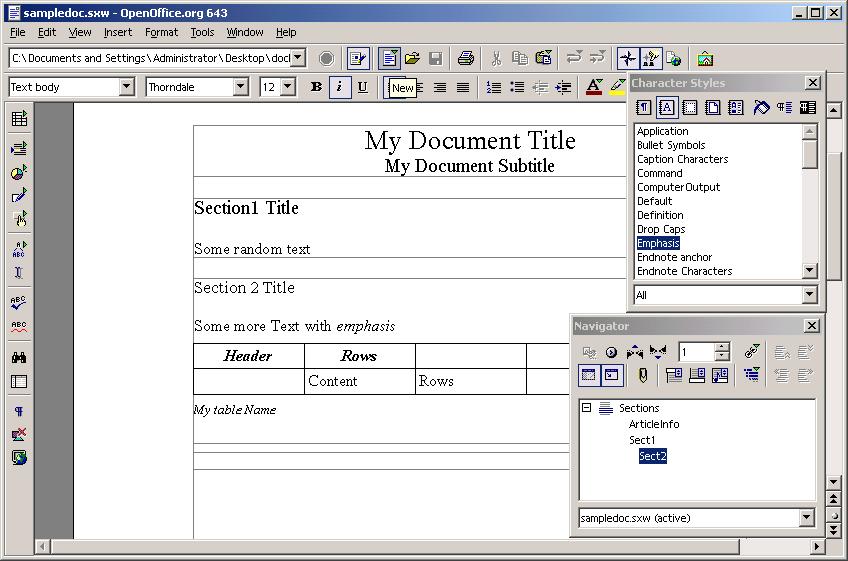
Task: Open the font name Thorndale dropdown
Action: pos(240,87)
